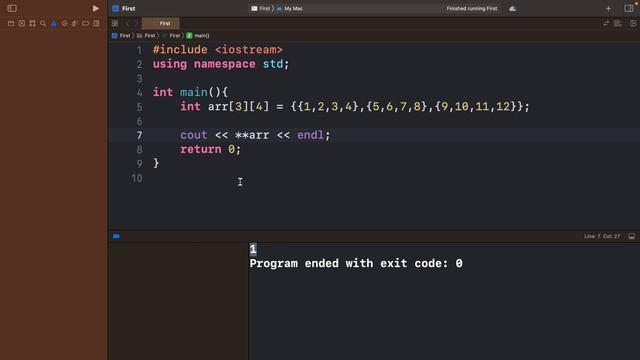Click on <iostream> in line 1
The width and height of the screenshot is (640, 360).
click(x=249, y=50)
